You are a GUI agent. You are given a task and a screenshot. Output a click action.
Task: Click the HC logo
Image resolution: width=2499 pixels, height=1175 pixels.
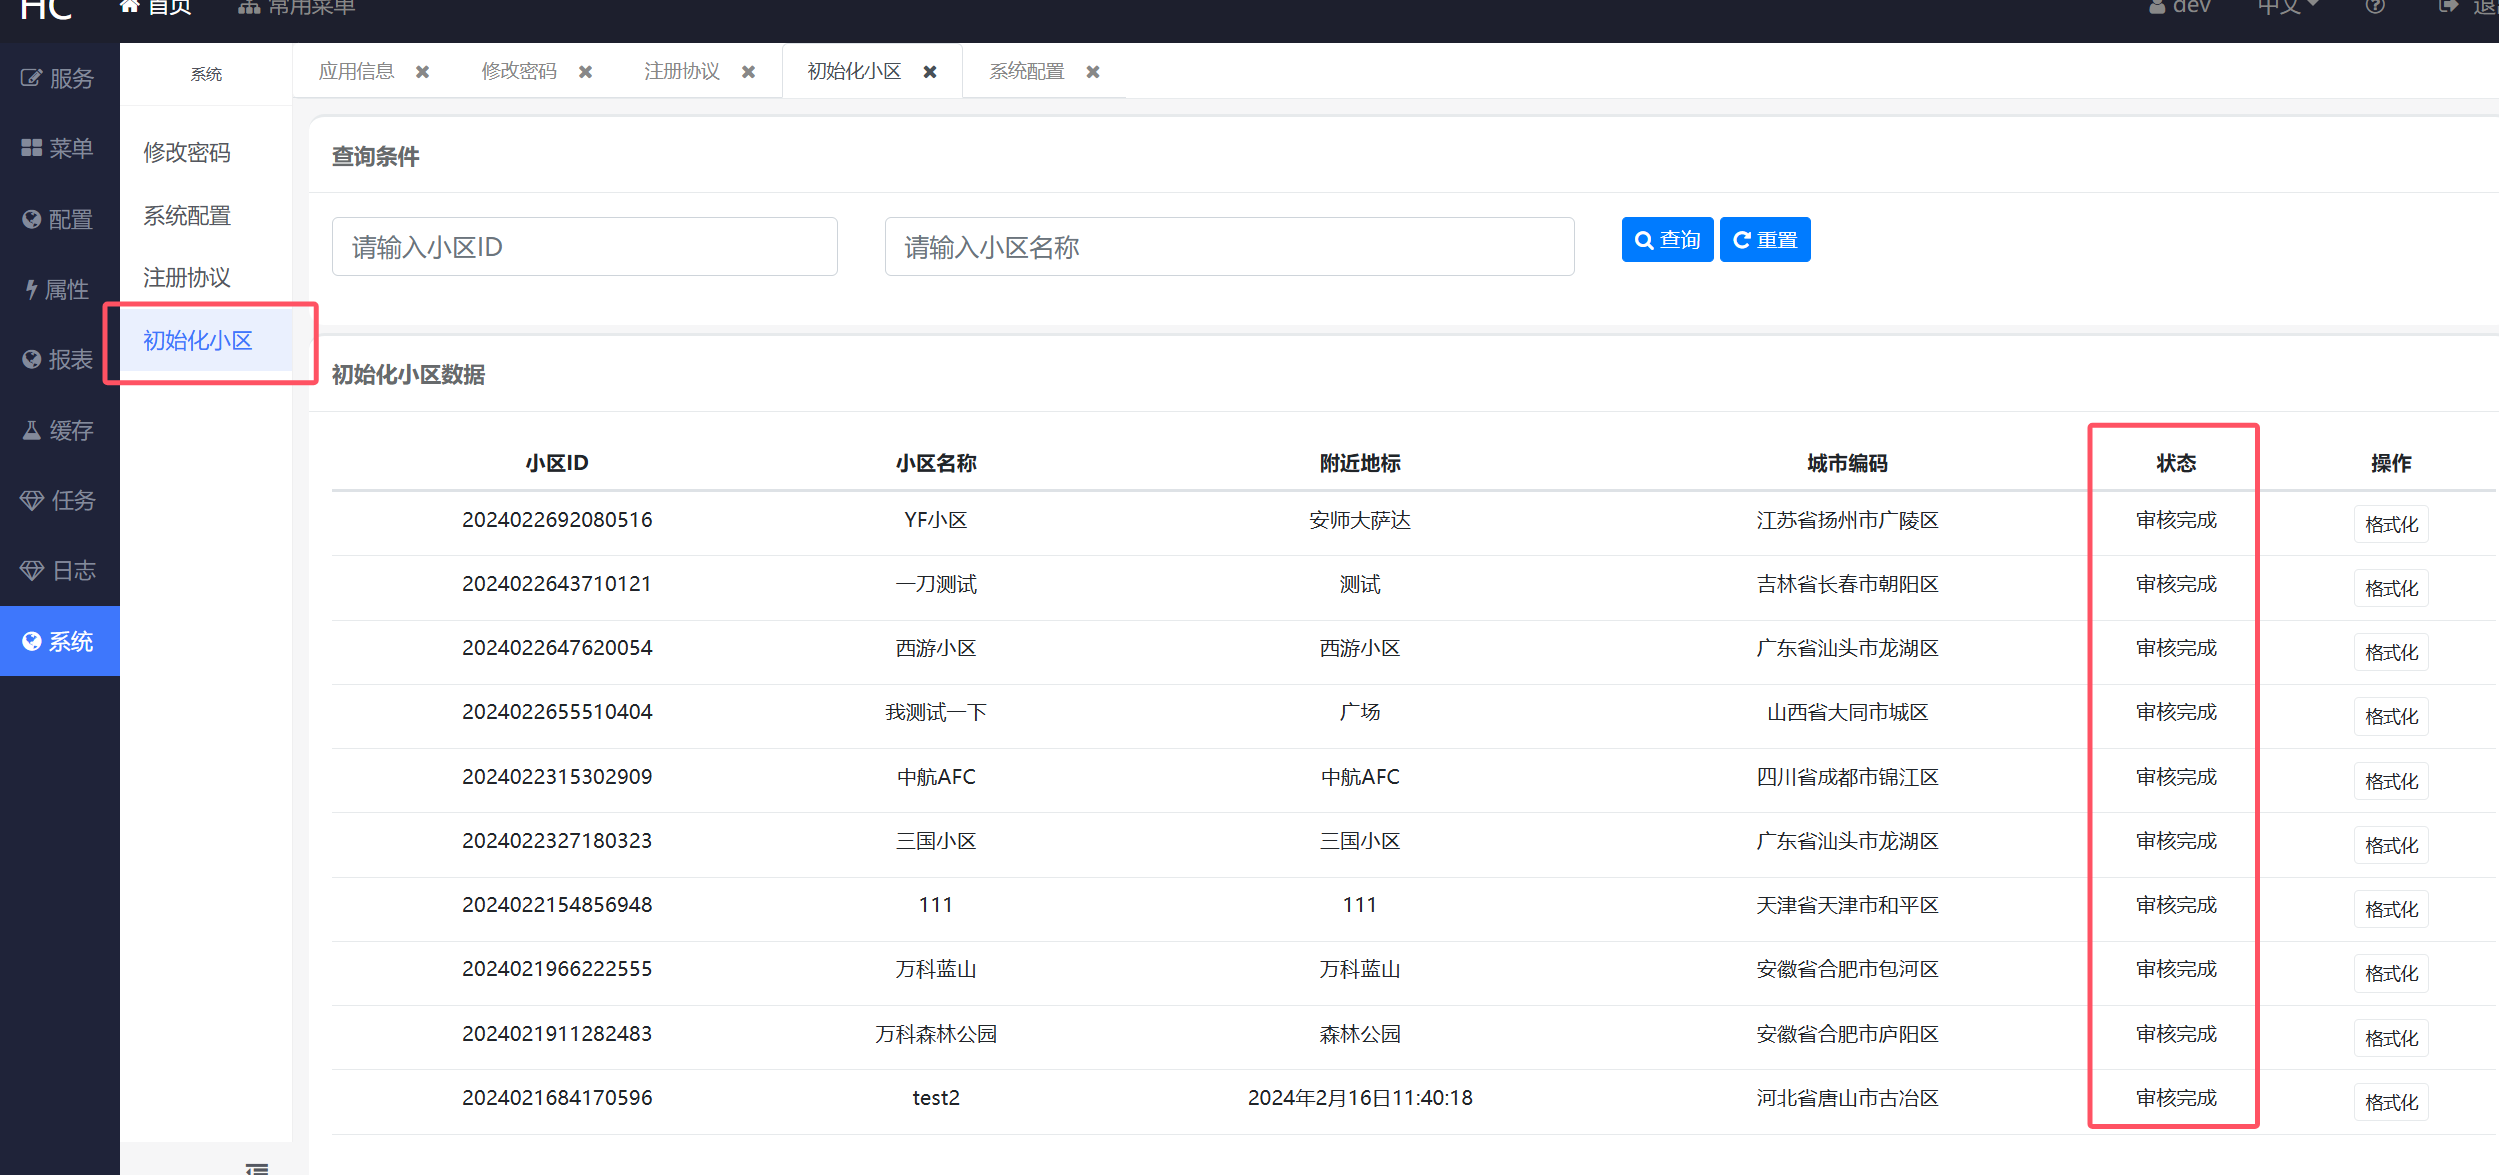coord(46,9)
